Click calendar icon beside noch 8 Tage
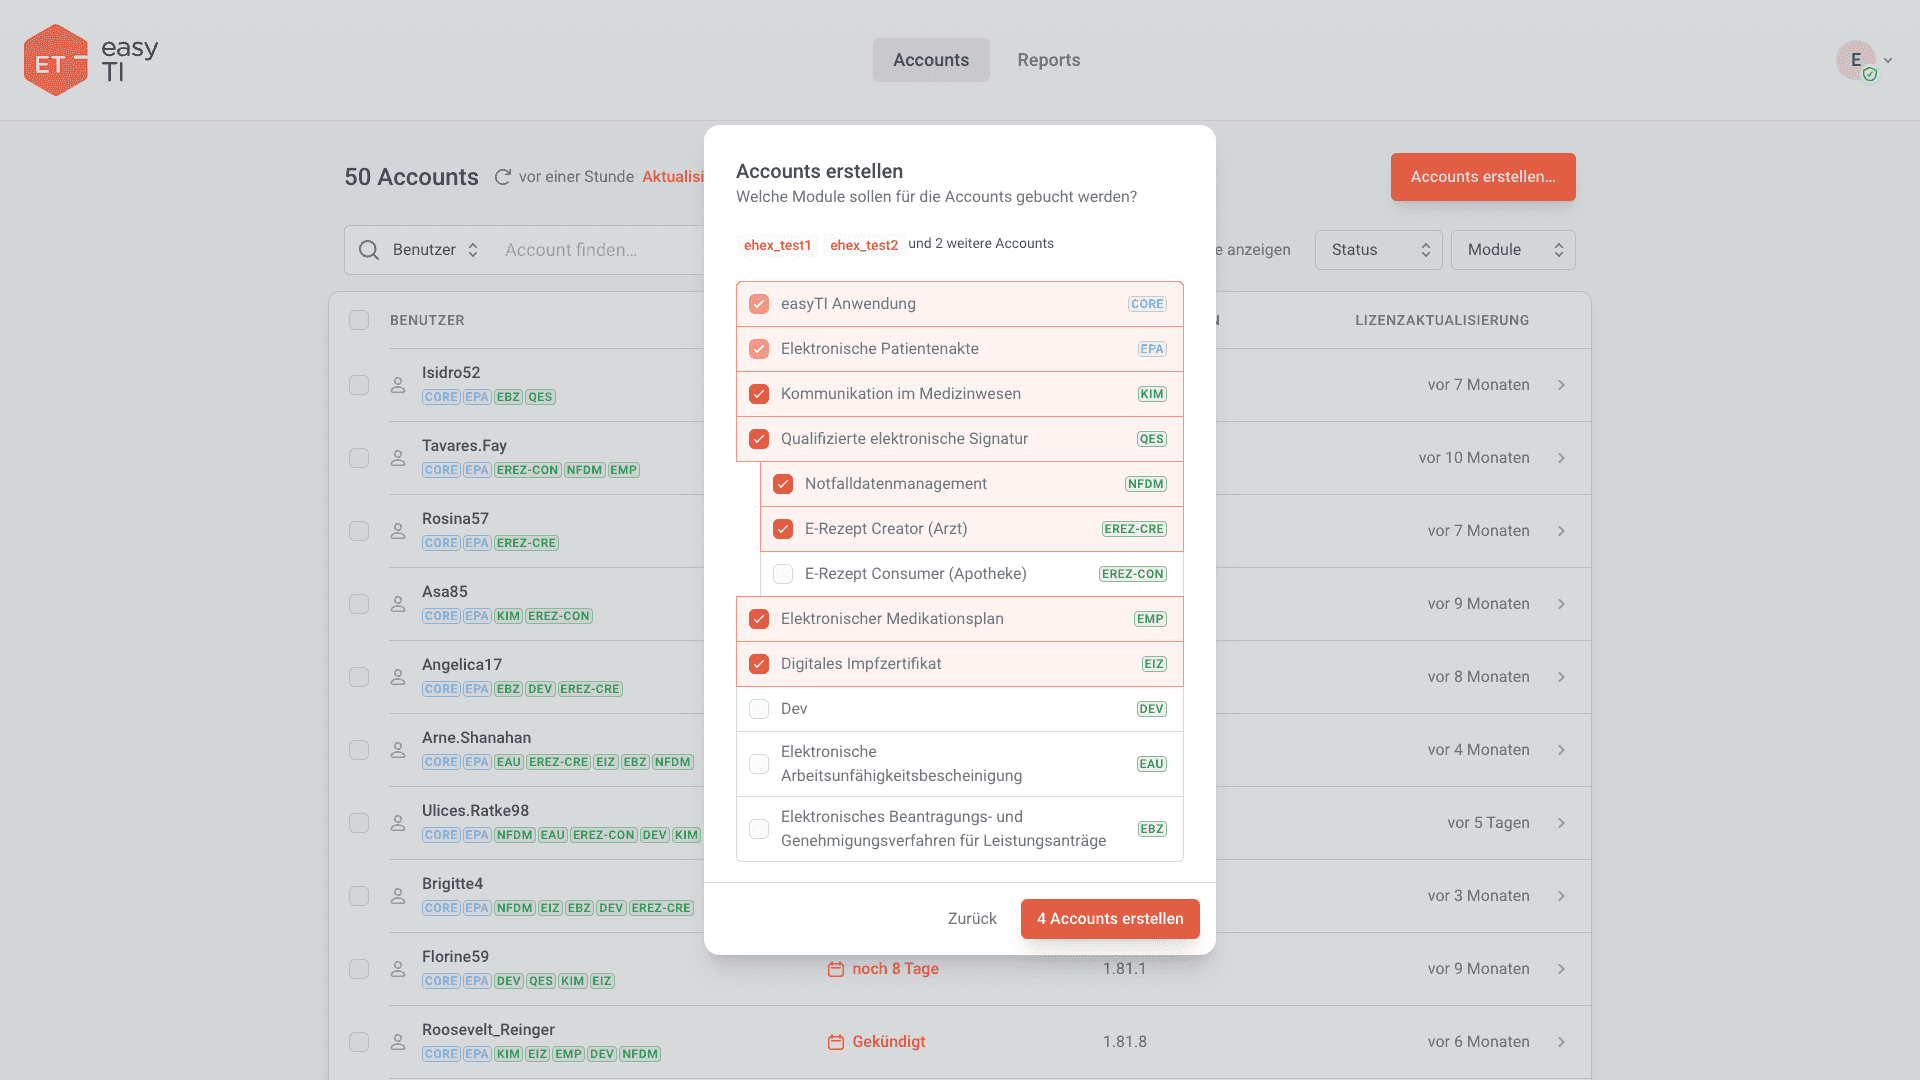The height and width of the screenshot is (1080, 1920). tap(836, 969)
